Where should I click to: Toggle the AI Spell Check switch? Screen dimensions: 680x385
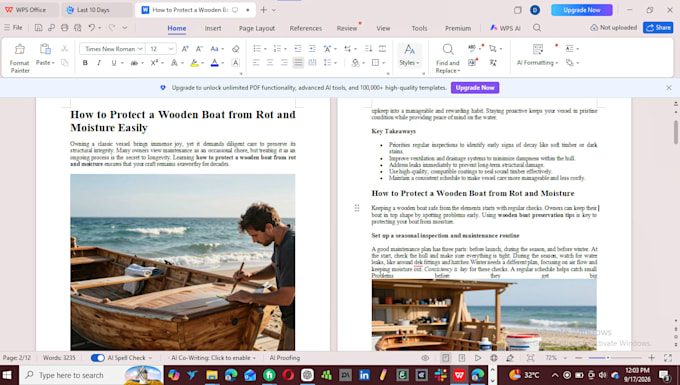(98, 358)
